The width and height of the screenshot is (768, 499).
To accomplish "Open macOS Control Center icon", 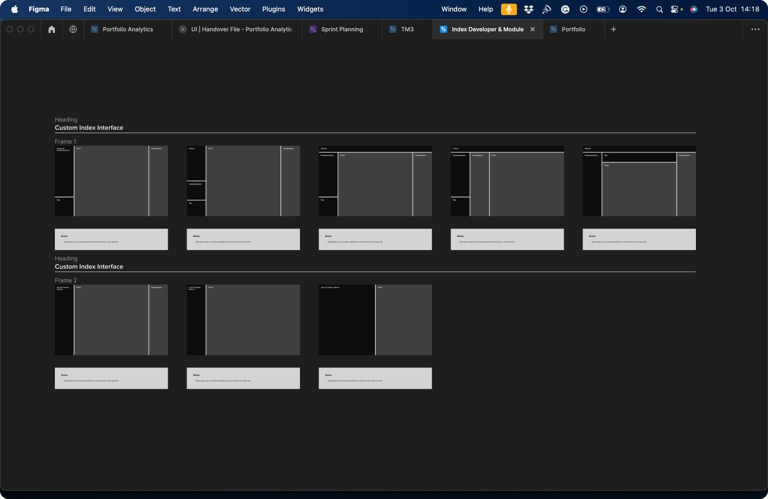I will point(677,9).
